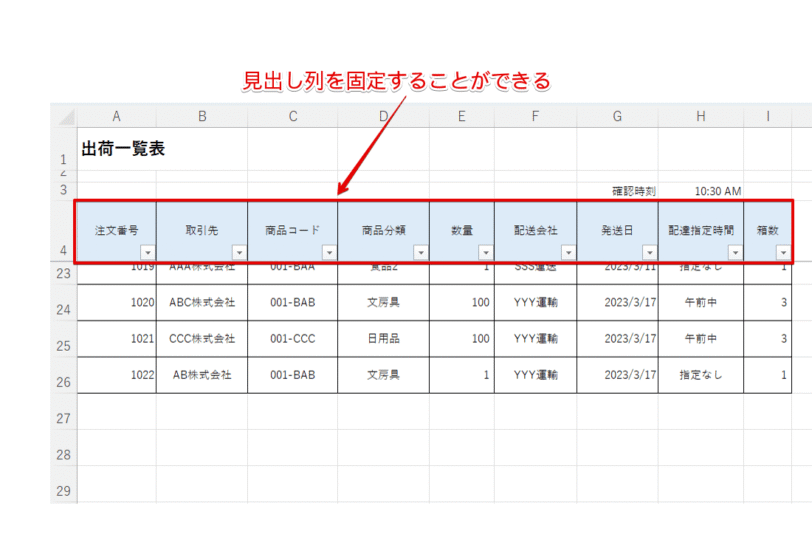Open the 数量 filter dropdown
Screen dimensions: 812x554
(x=486, y=253)
